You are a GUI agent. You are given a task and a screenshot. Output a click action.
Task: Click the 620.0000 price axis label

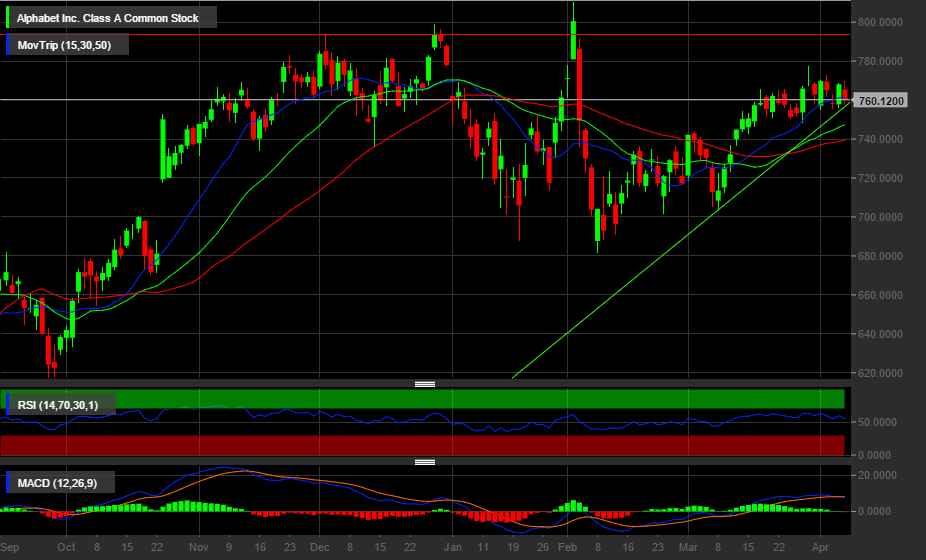pos(880,373)
